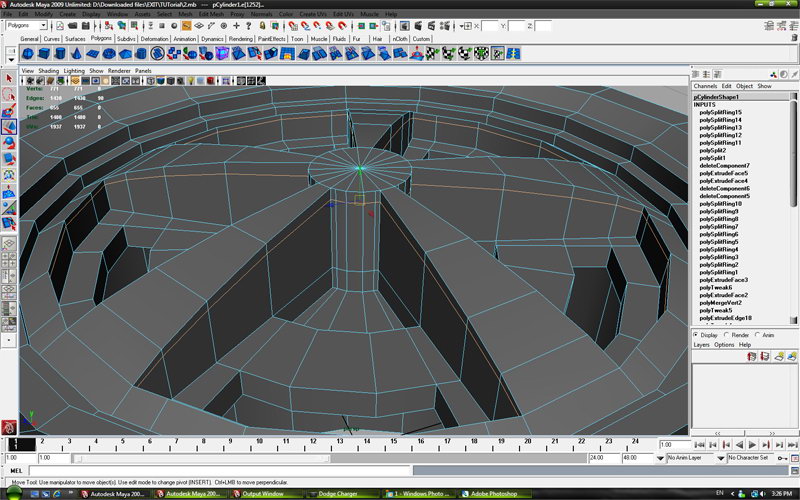The height and width of the screenshot is (500, 800).
Task: Open the Channels menu in Channel Box
Action: 705,86
